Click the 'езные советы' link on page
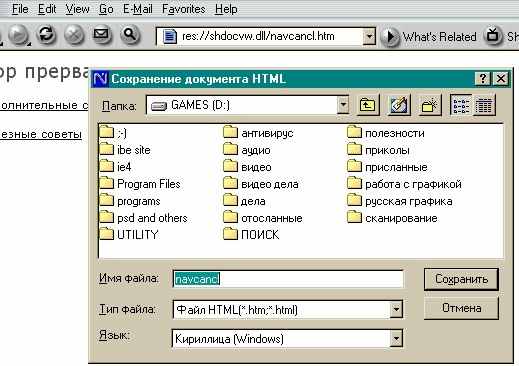This screenshot has height=366, width=519. click(x=41, y=134)
